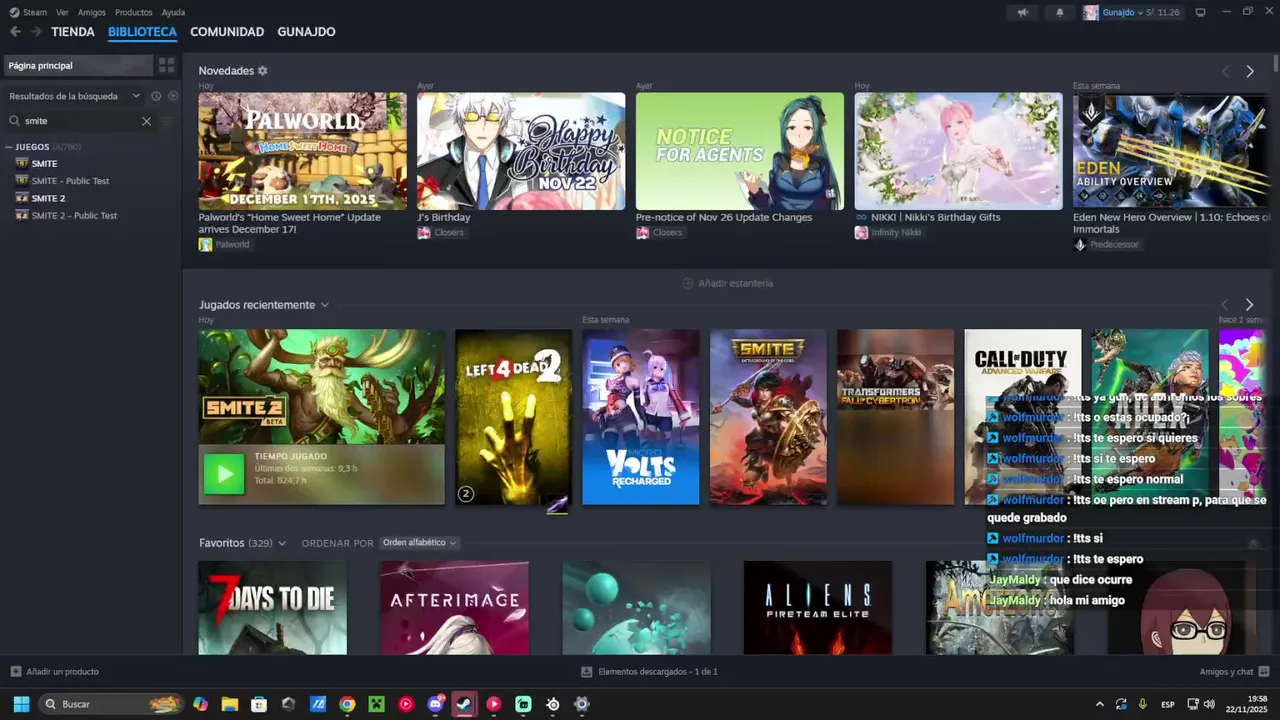Play SMITE 2 with the green play button
This screenshot has height=720, width=1280.
coord(223,474)
